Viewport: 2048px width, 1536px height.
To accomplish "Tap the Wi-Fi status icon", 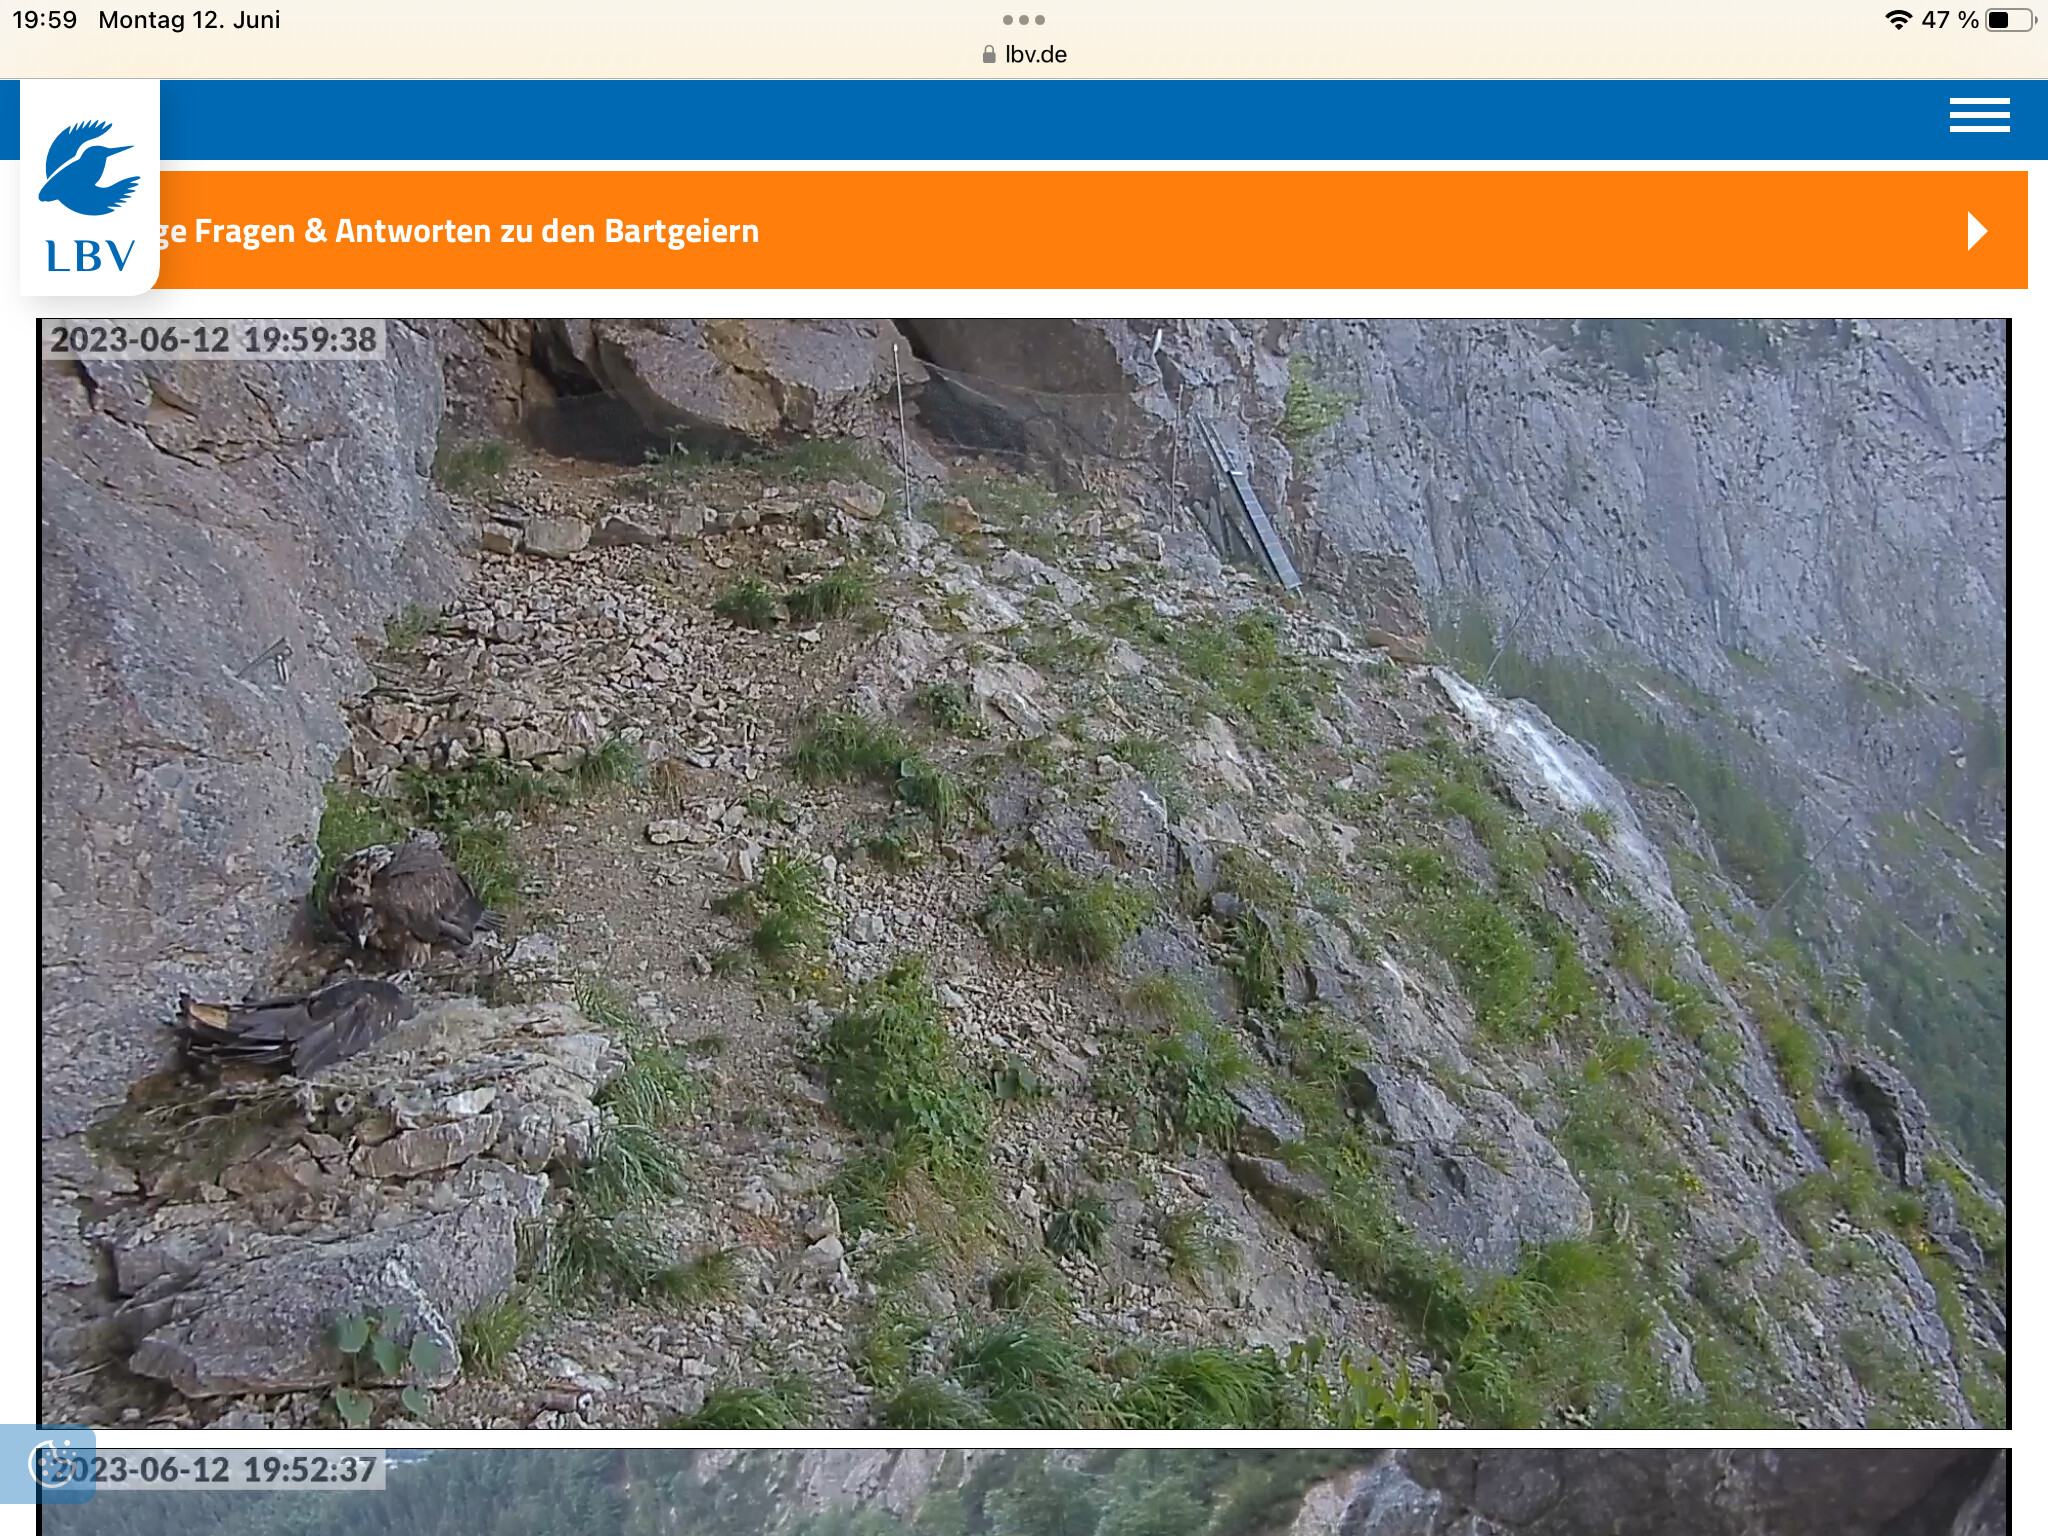I will point(1897,20).
